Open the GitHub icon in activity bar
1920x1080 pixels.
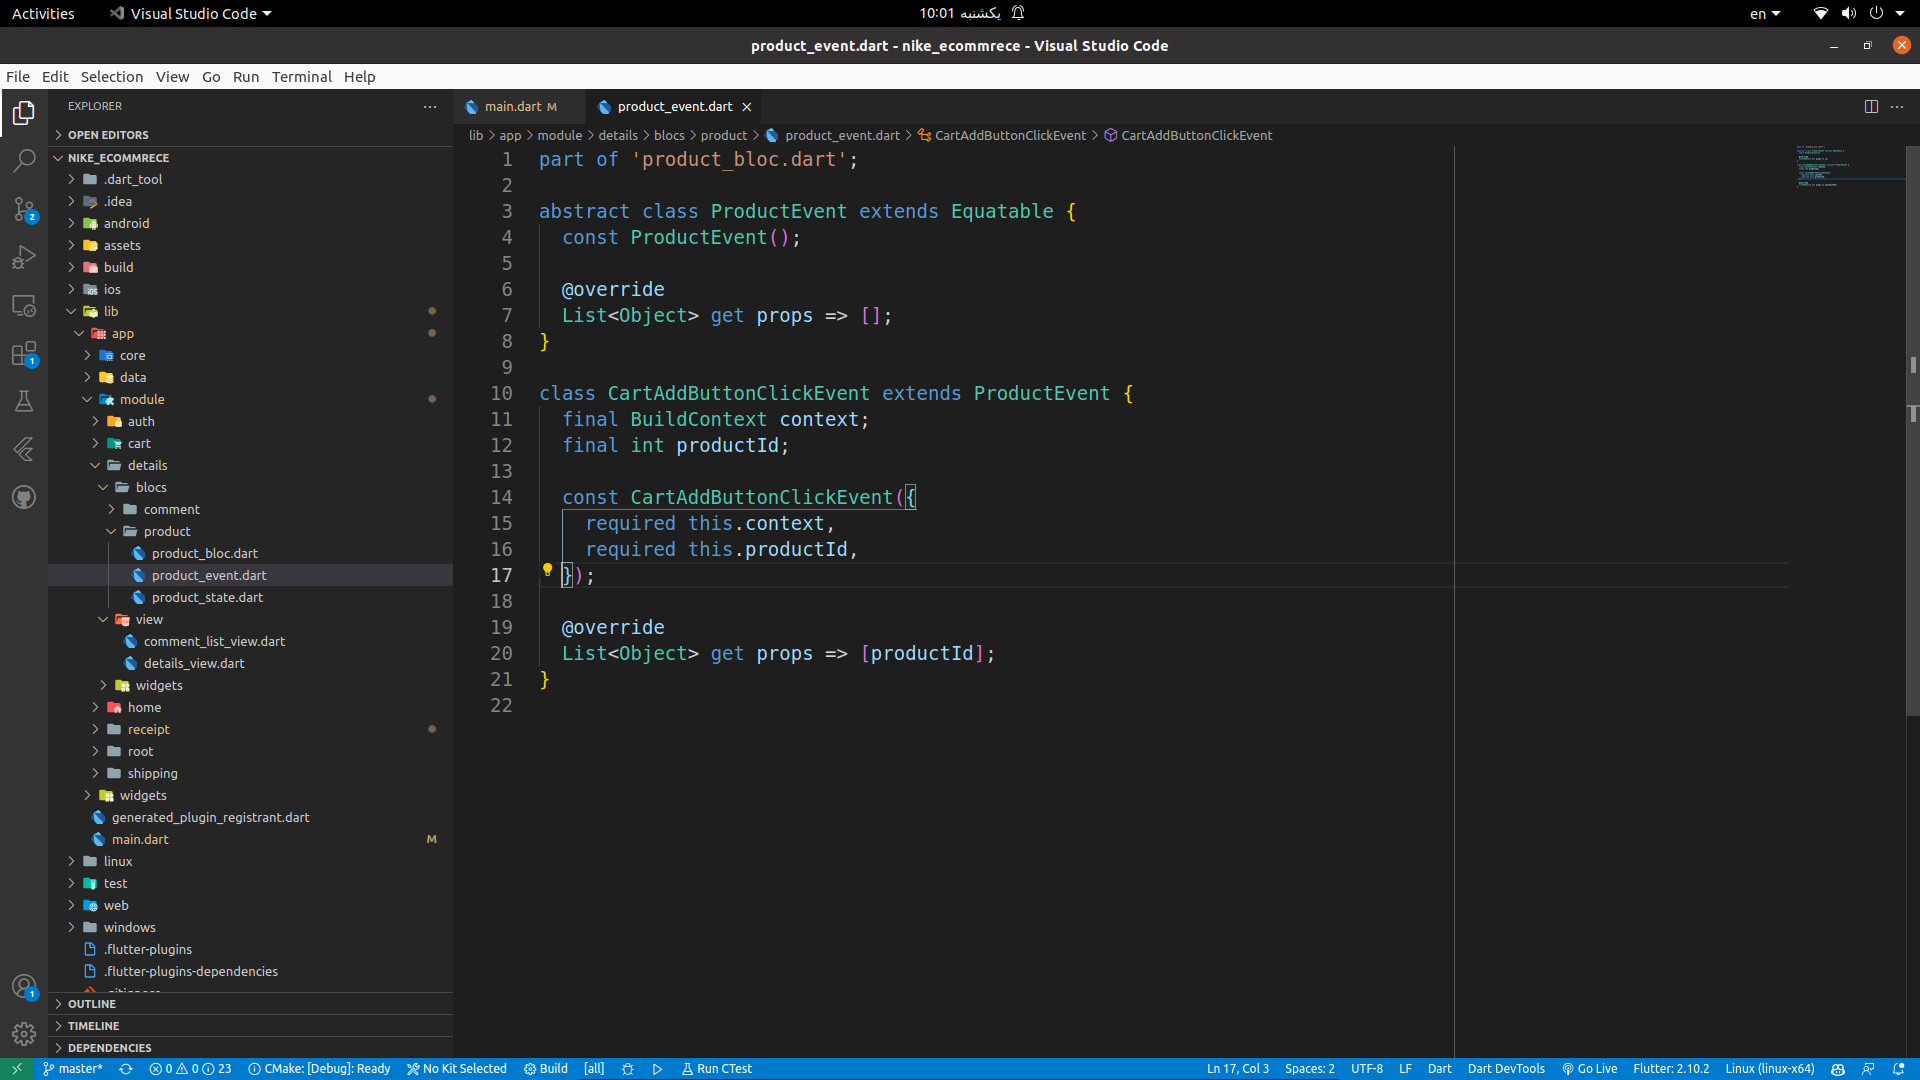[24, 497]
